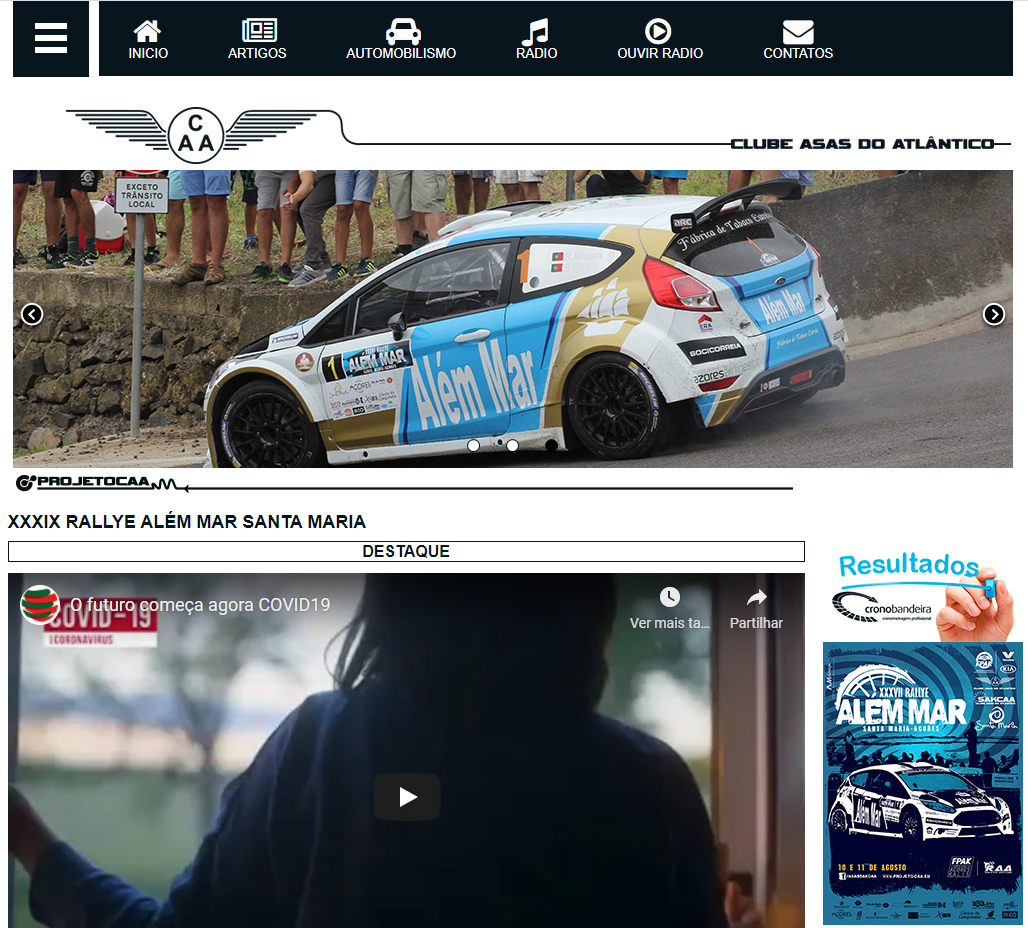Click the Radio music note icon
Screen dimensions: 1028x928
click(535, 31)
